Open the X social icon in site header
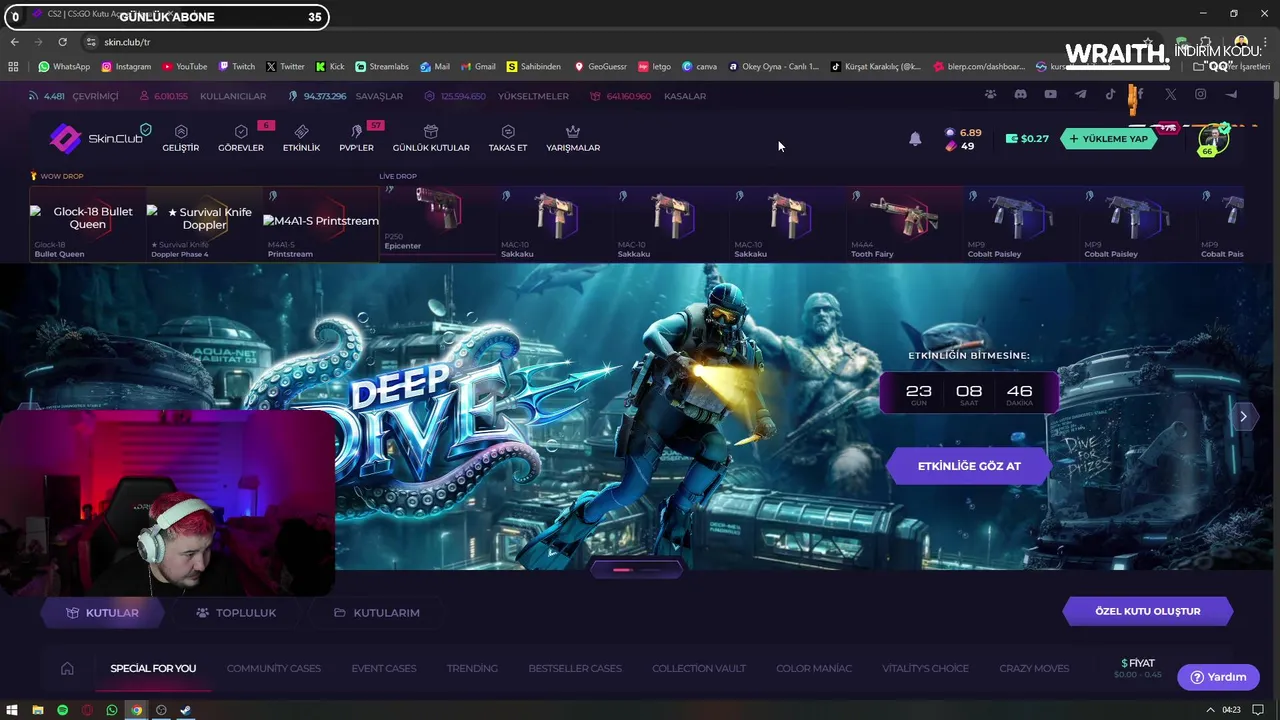 click(1170, 95)
